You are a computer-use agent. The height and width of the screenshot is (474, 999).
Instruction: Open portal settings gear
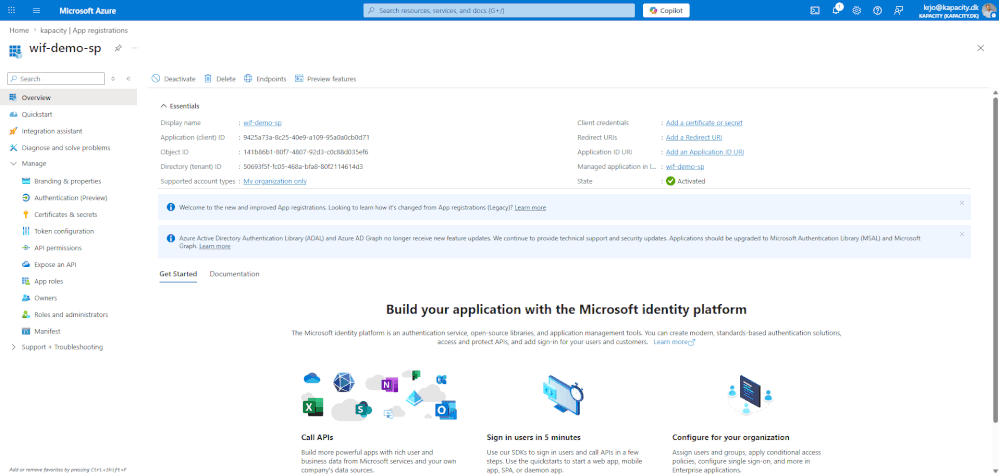(x=856, y=10)
